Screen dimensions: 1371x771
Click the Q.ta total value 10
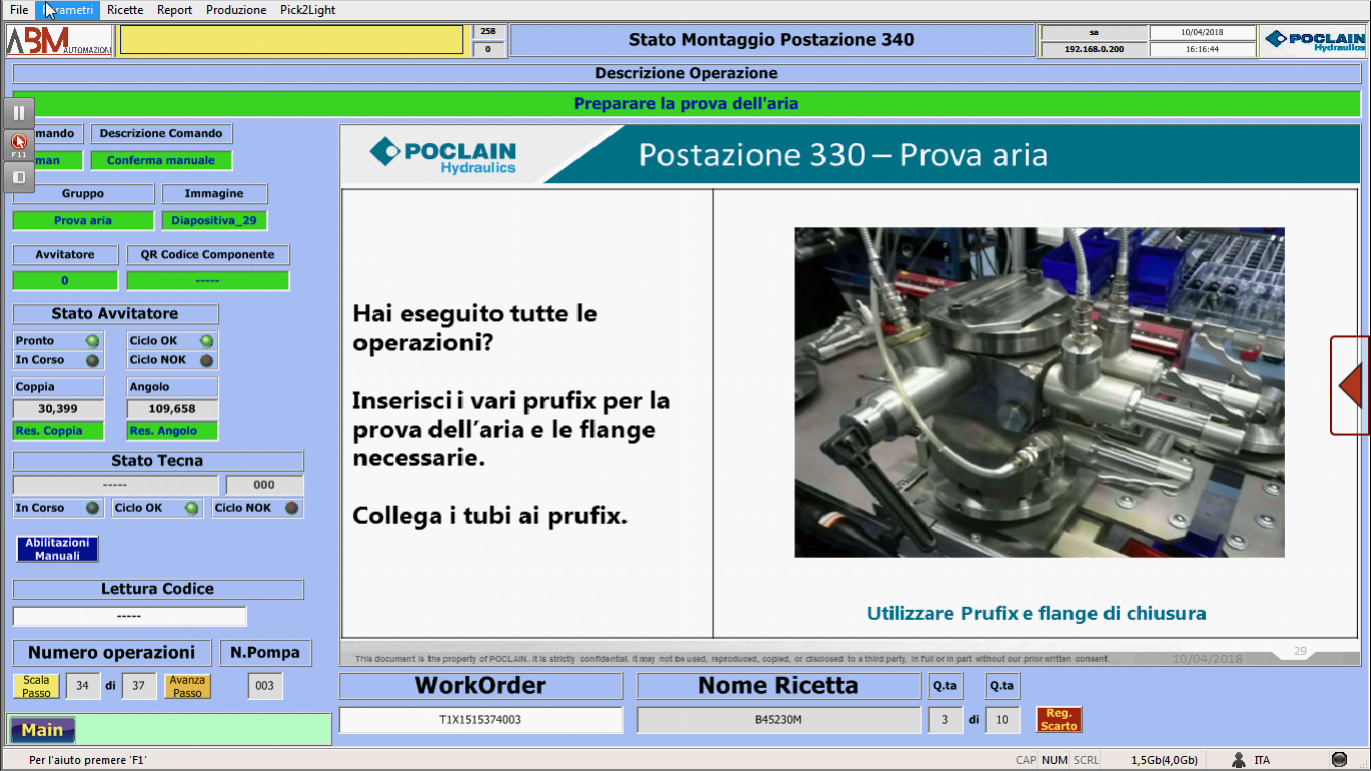click(1002, 720)
